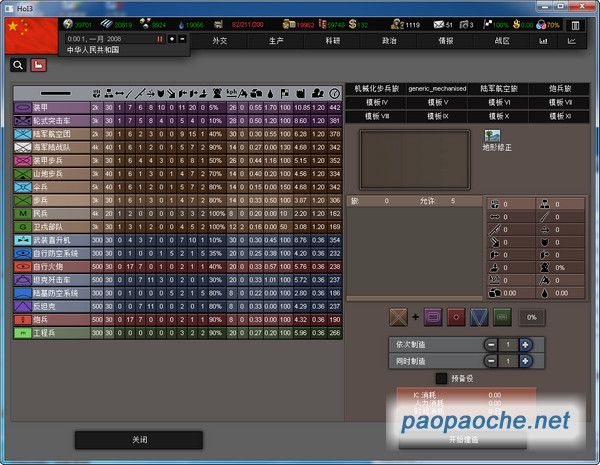Click the dollar money icon in top bar
600x465 pixels.
[352, 24]
